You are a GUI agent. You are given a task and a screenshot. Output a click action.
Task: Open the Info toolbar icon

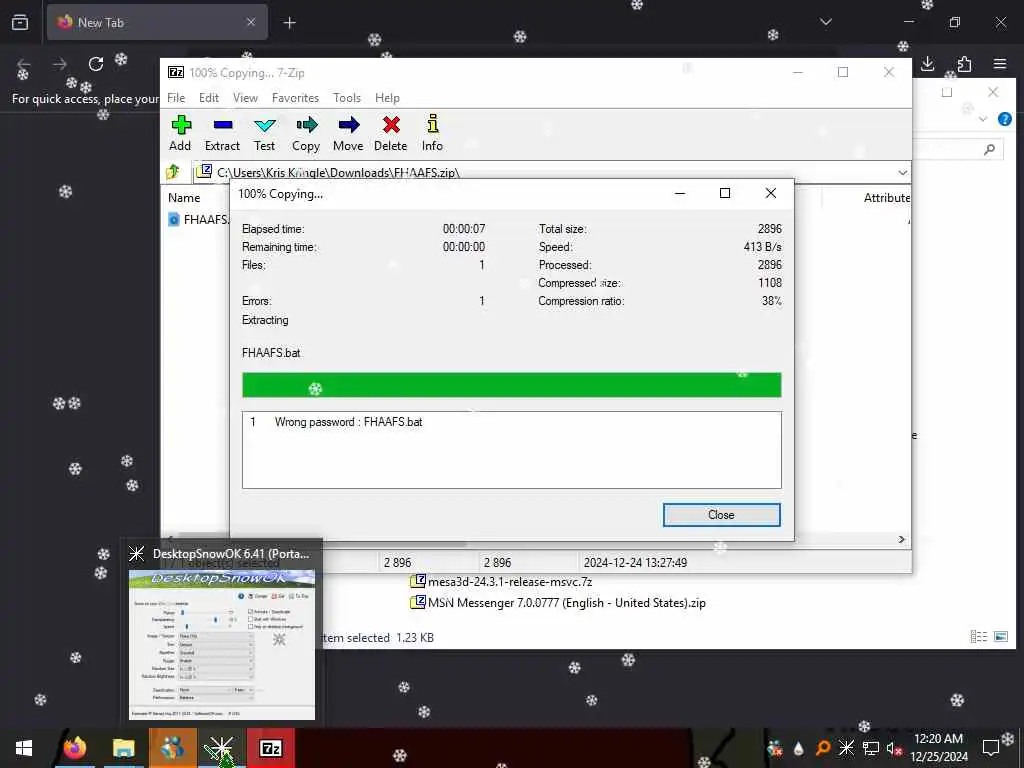(432, 124)
